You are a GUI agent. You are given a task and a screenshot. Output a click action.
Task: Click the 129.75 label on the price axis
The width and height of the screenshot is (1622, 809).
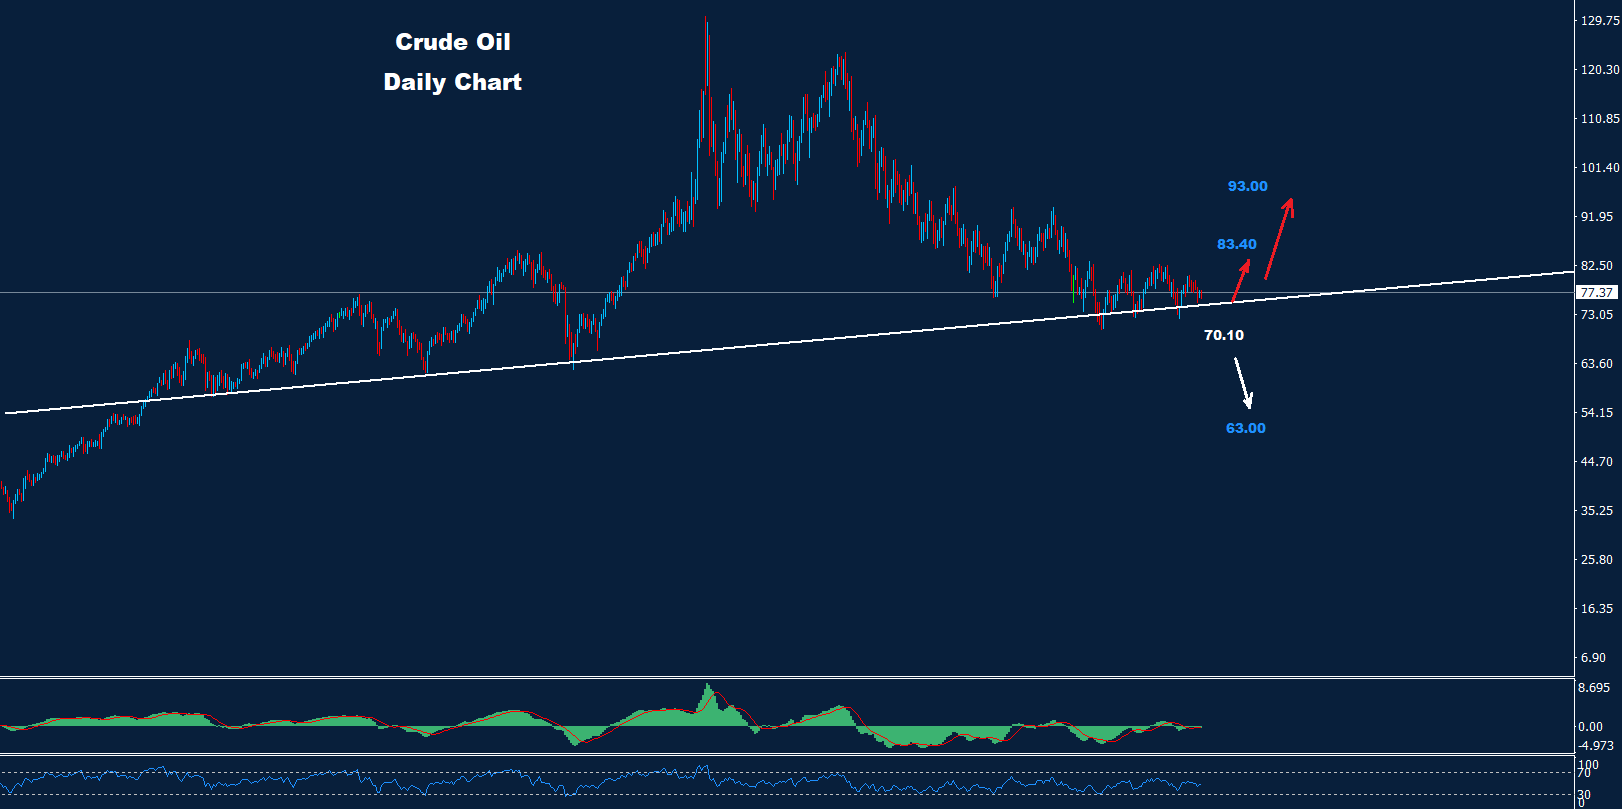coord(1599,20)
